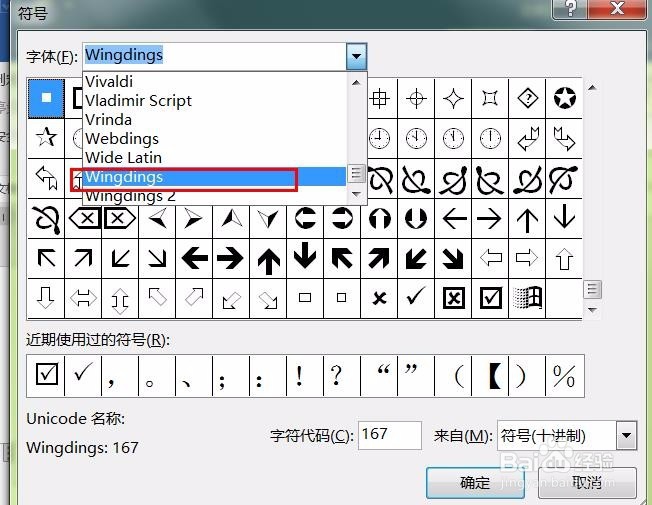Click the font list scroll-up arrow

click(x=356, y=82)
